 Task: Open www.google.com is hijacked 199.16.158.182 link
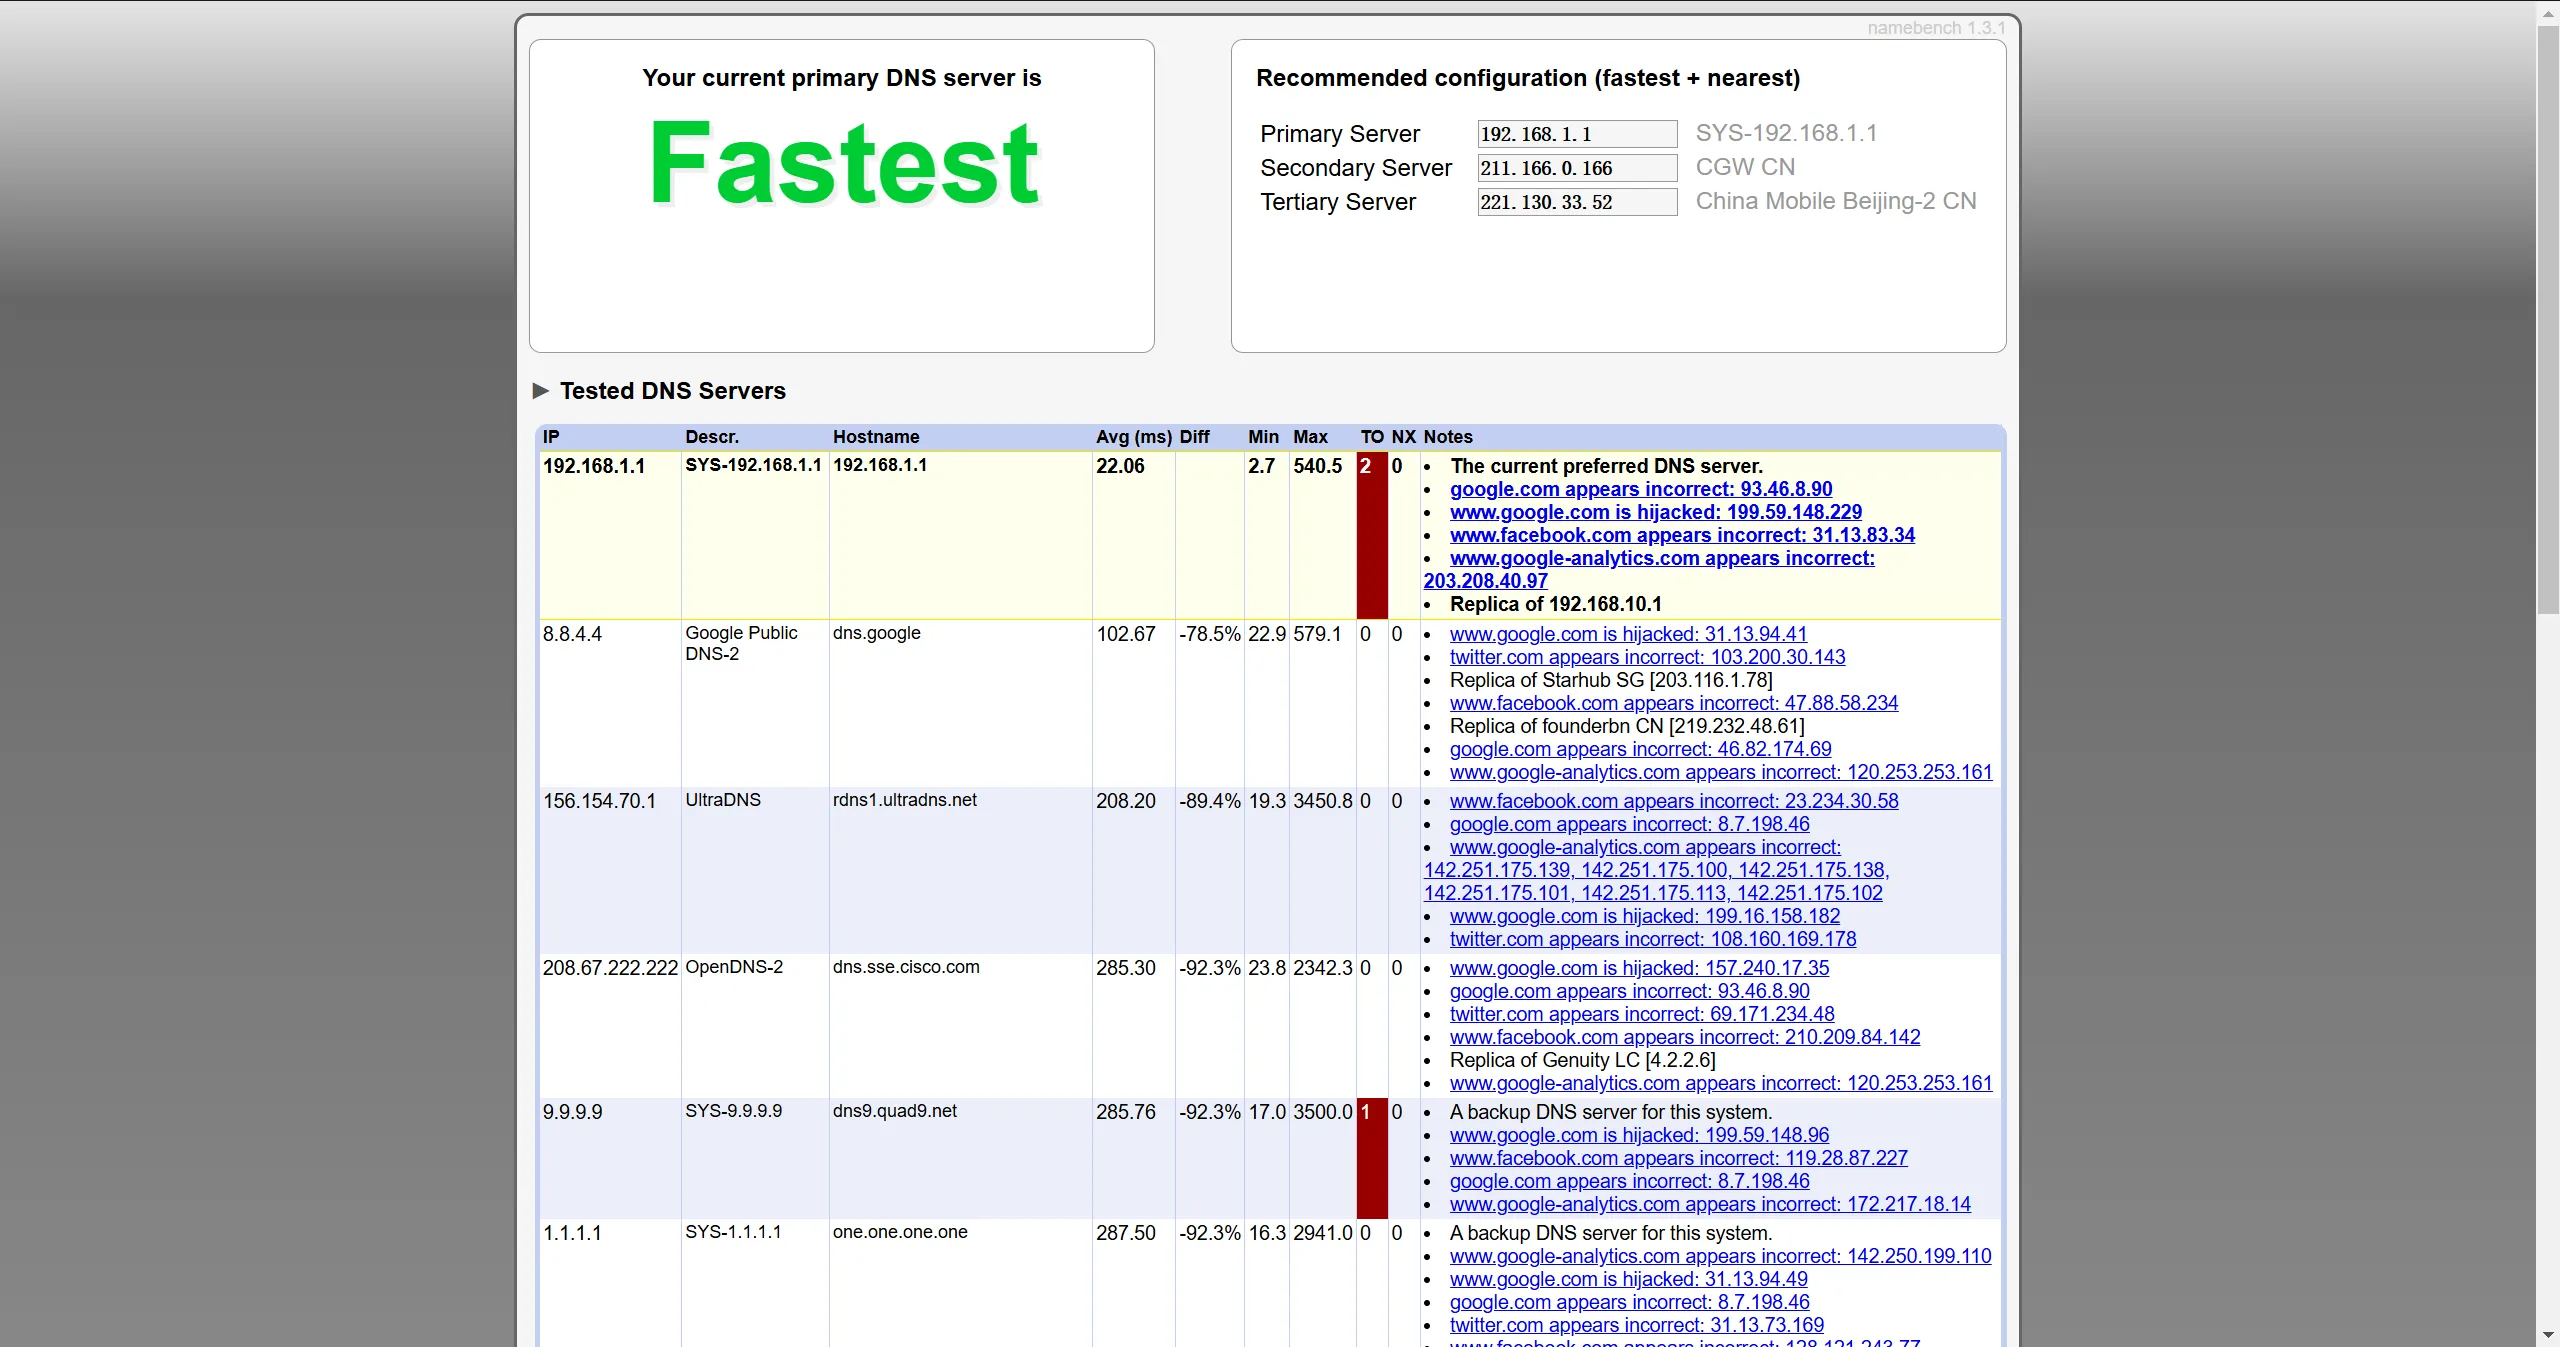tap(1644, 916)
